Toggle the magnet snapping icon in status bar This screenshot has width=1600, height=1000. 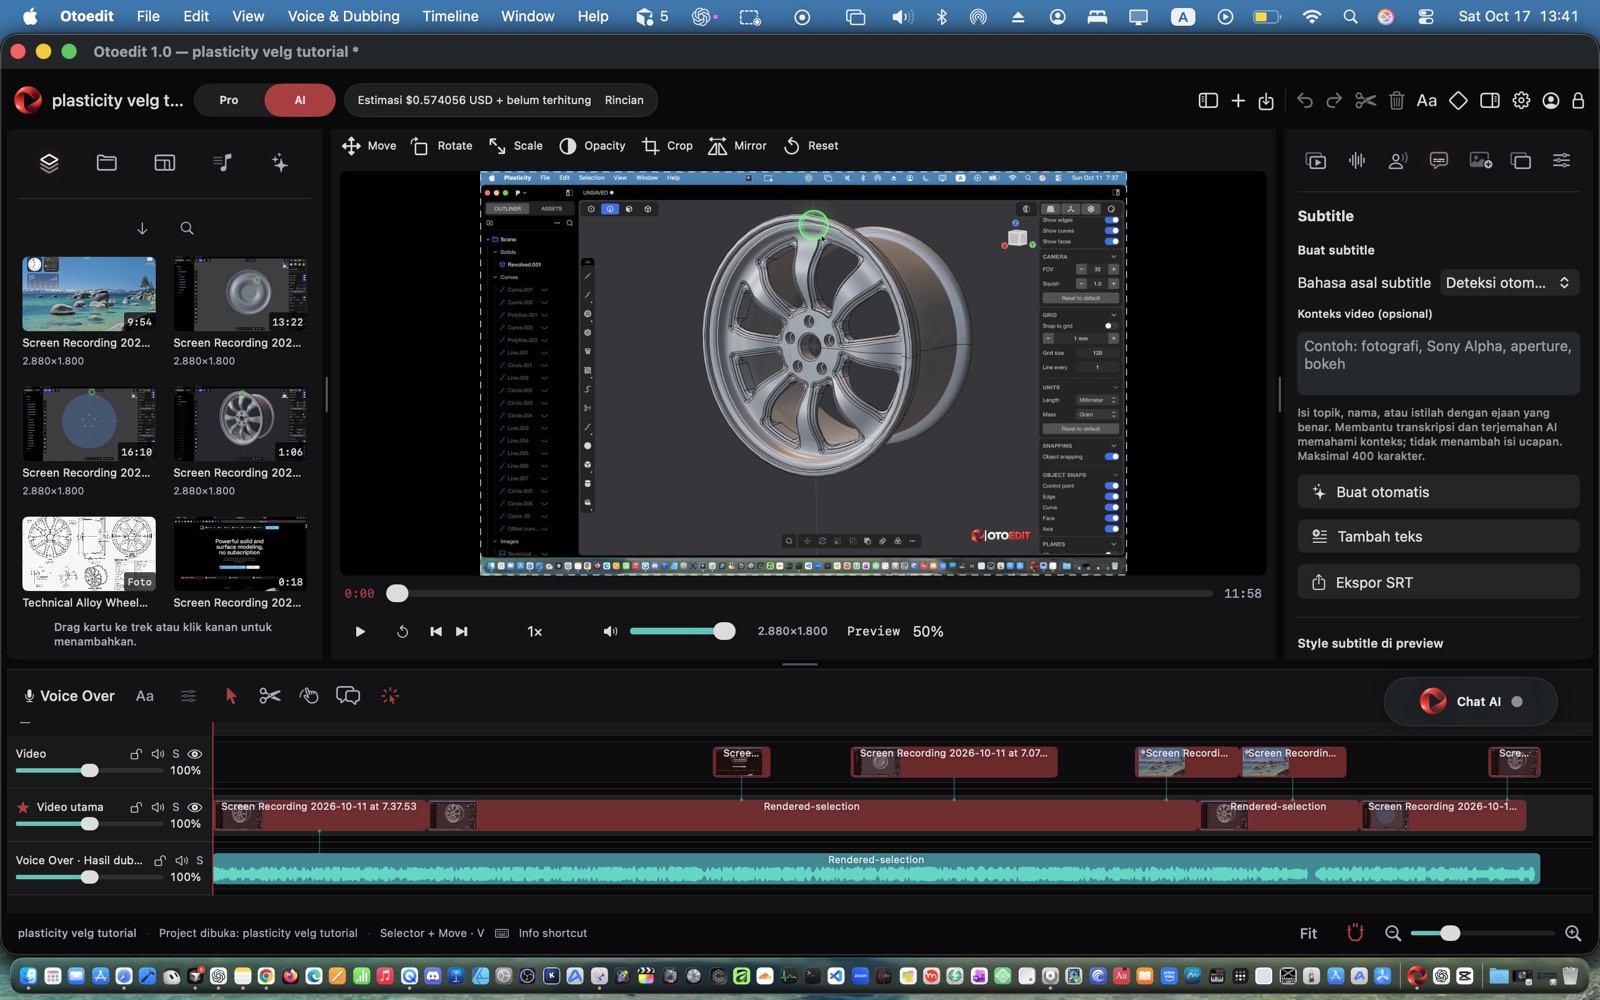coord(1355,933)
